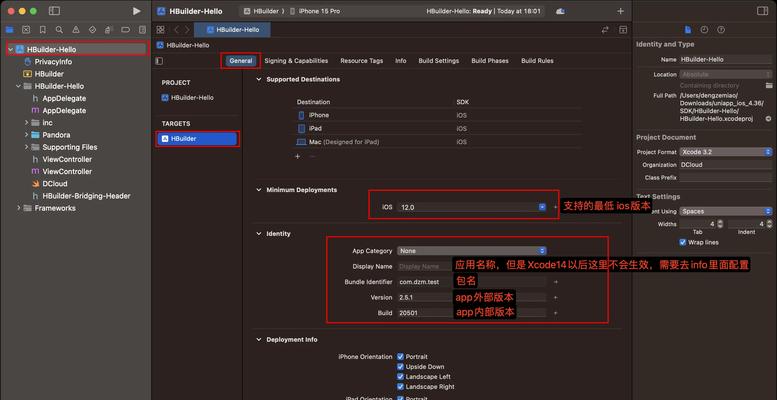
Task: Show the History inspector clock icon
Action: pyautogui.click(x=704, y=30)
